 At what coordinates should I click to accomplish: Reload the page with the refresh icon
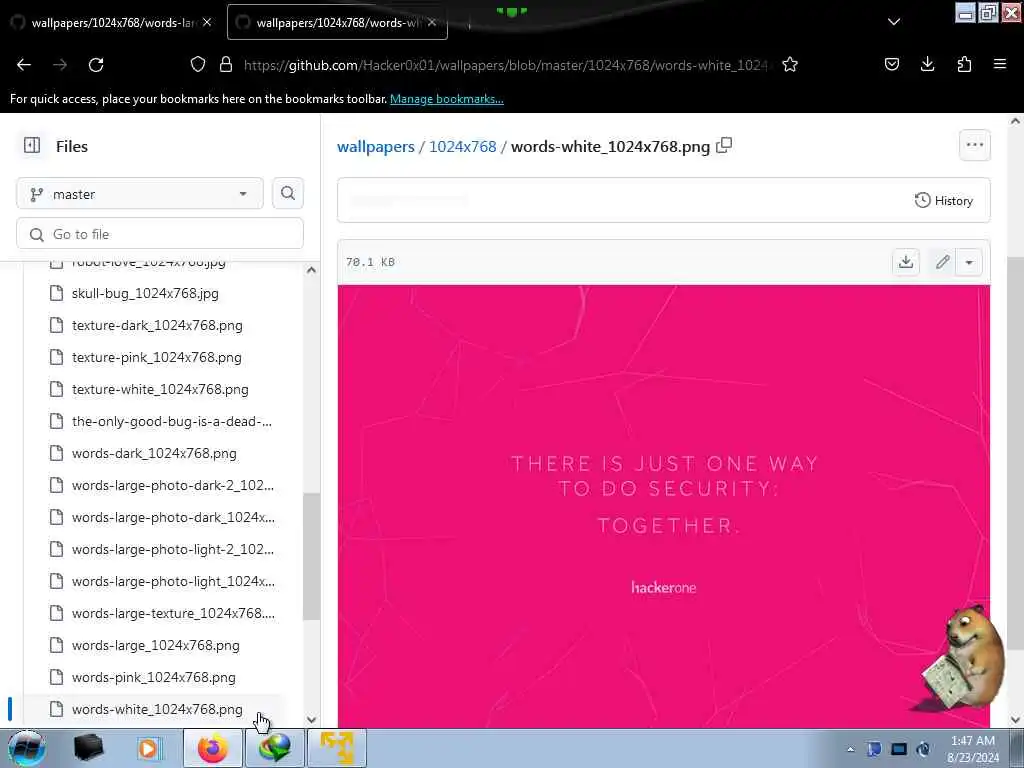point(96,65)
